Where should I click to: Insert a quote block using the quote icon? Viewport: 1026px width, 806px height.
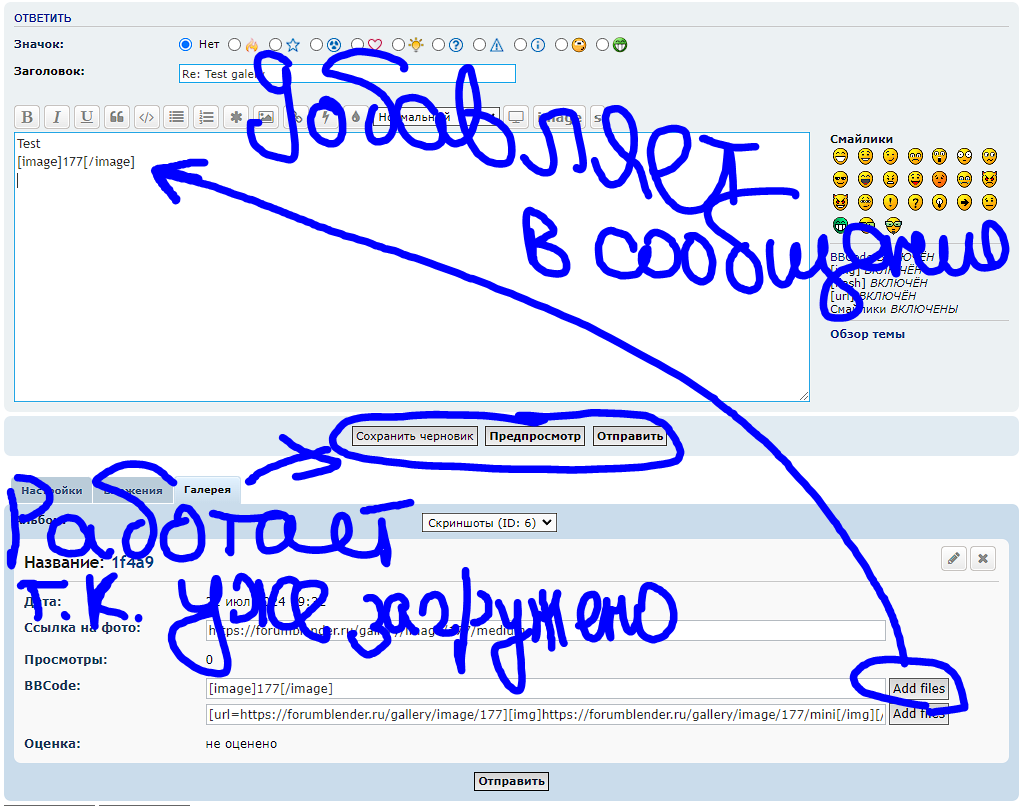pyautogui.click(x=117, y=117)
